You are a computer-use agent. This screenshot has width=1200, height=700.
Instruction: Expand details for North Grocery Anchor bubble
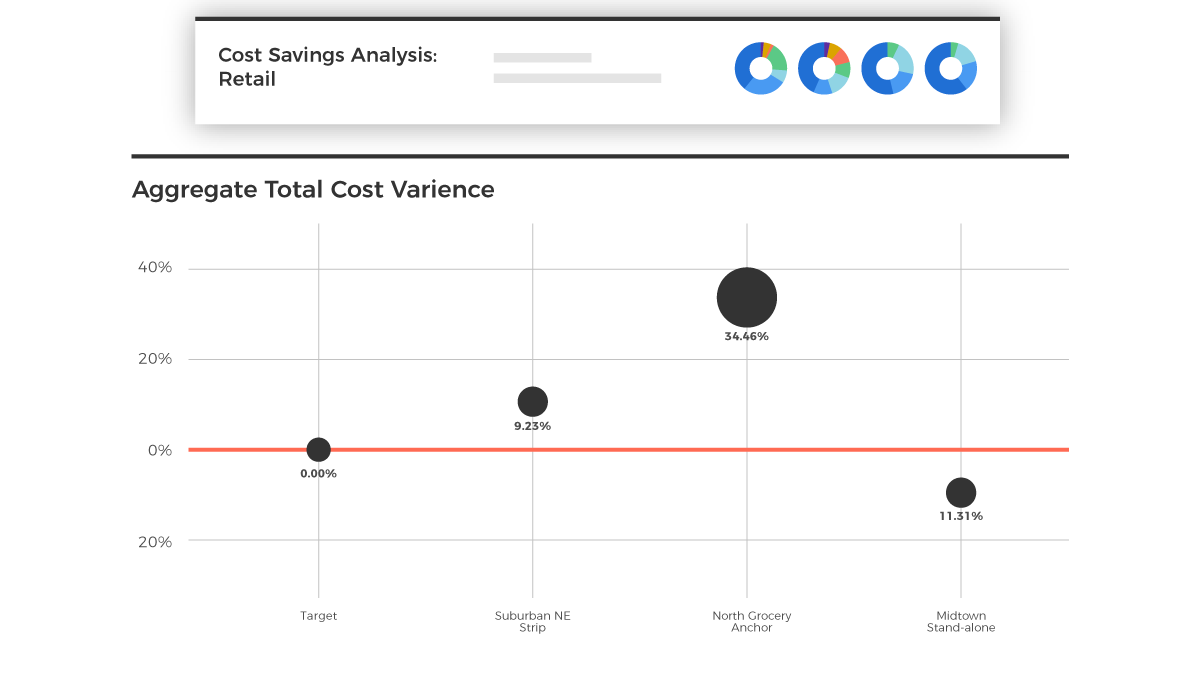coord(746,296)
